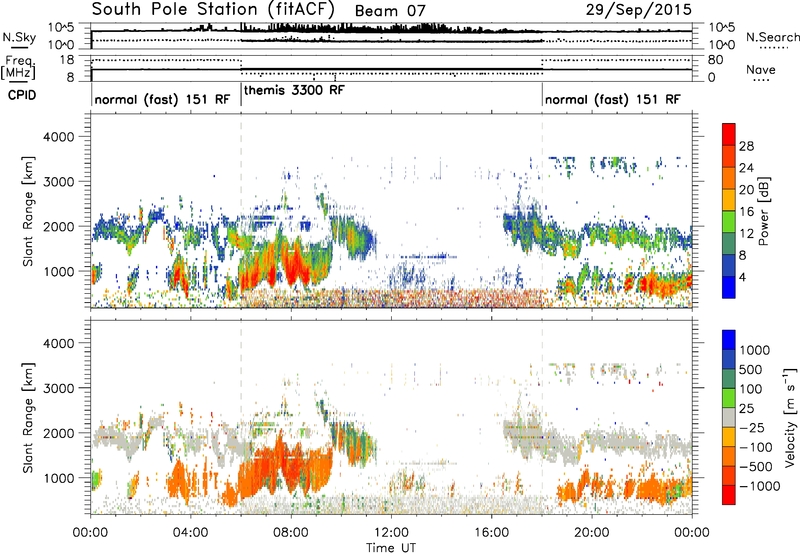The image size is (800, 554).
Task: Click the 'themis 3300 RF' CPID label
Action: (294, 91)
